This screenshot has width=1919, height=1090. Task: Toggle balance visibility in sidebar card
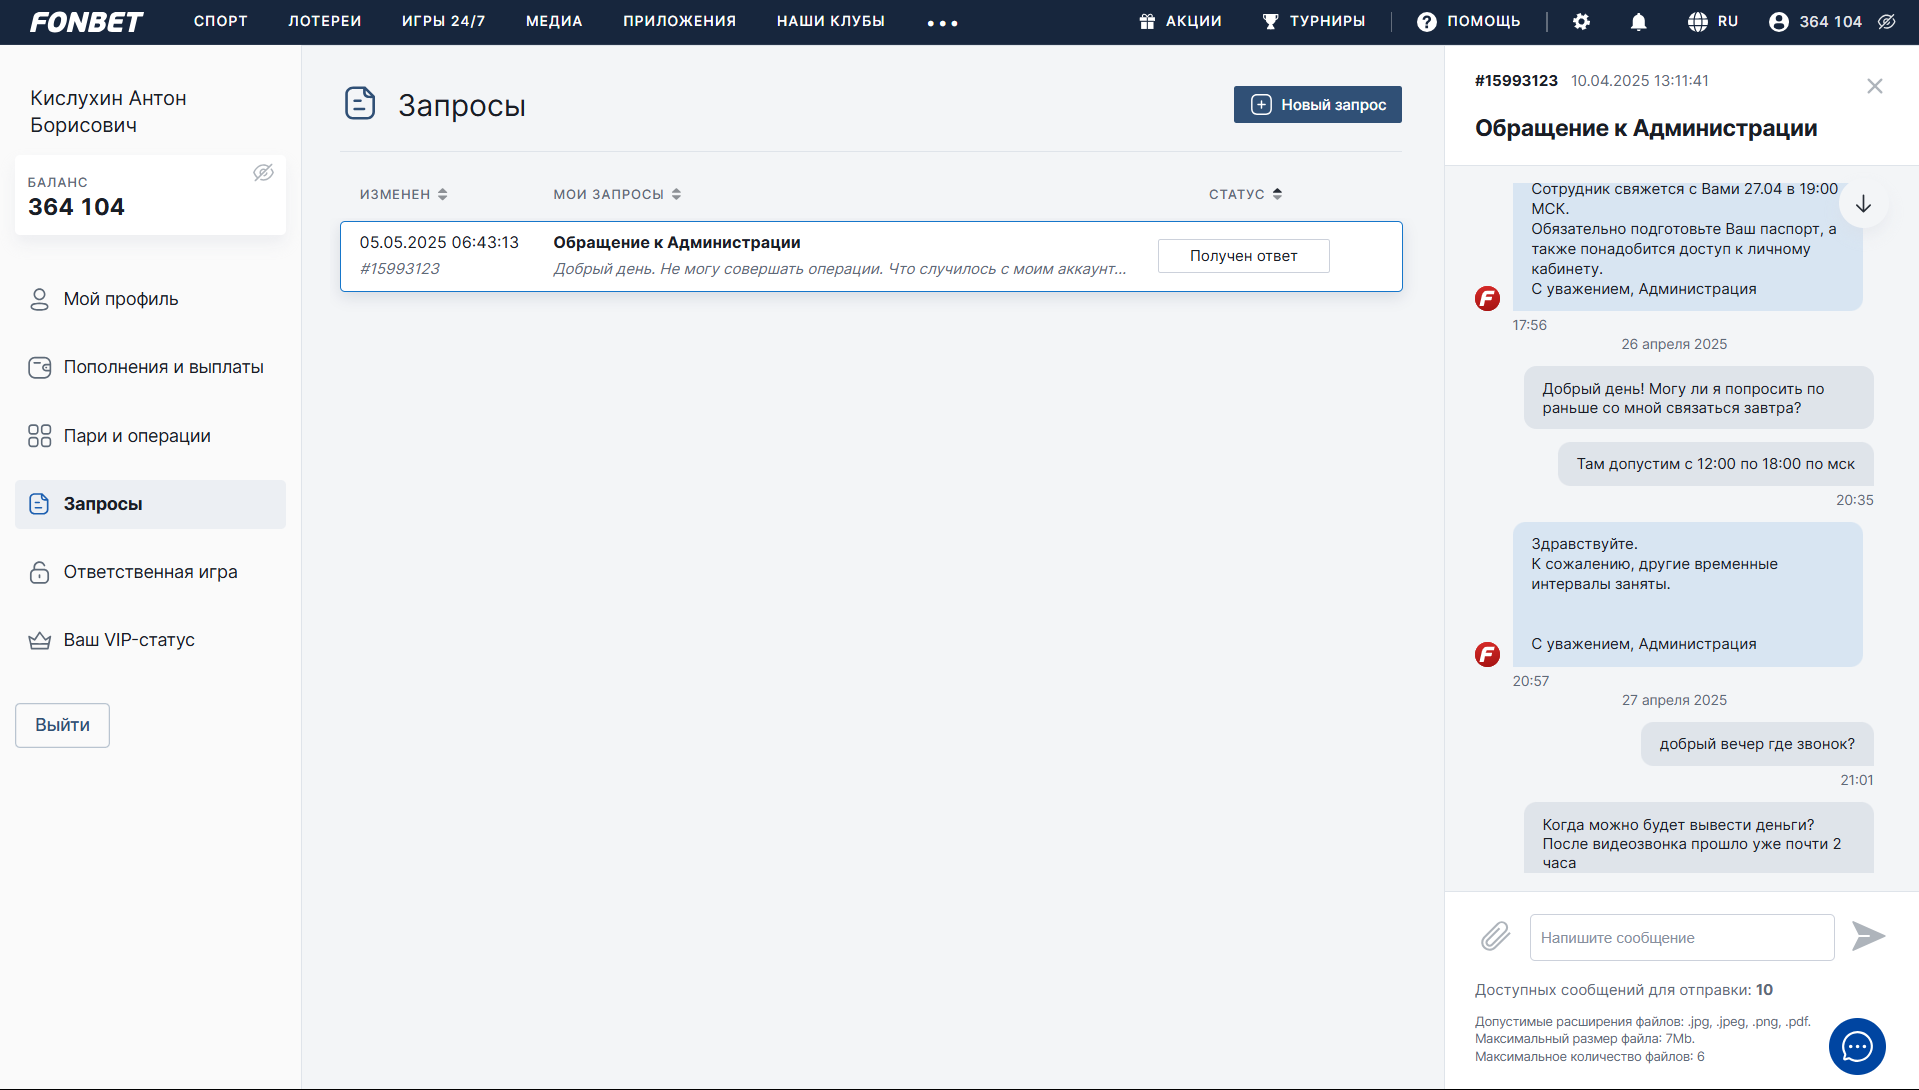pyautogui.click(x=263, y=173)
